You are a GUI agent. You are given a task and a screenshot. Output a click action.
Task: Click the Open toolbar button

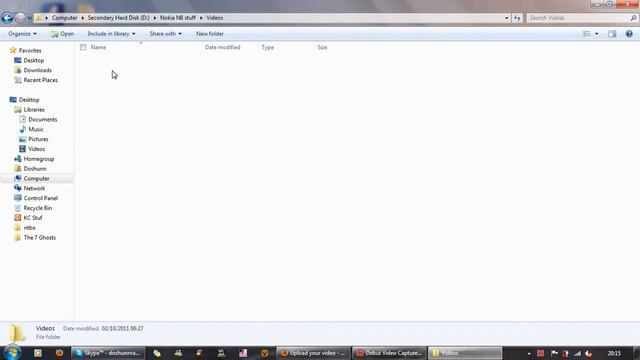click(x=62, y=34)
